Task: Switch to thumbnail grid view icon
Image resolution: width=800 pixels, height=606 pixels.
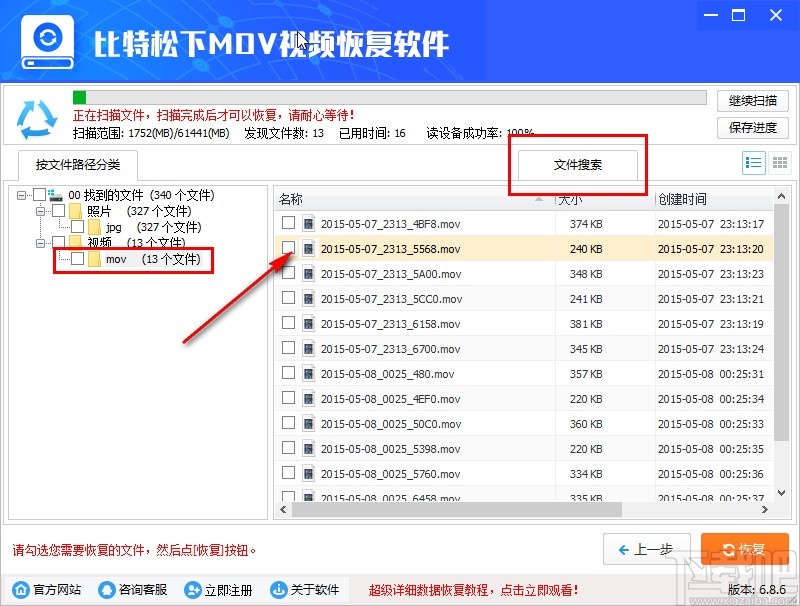Action: [x=780, y=163]
